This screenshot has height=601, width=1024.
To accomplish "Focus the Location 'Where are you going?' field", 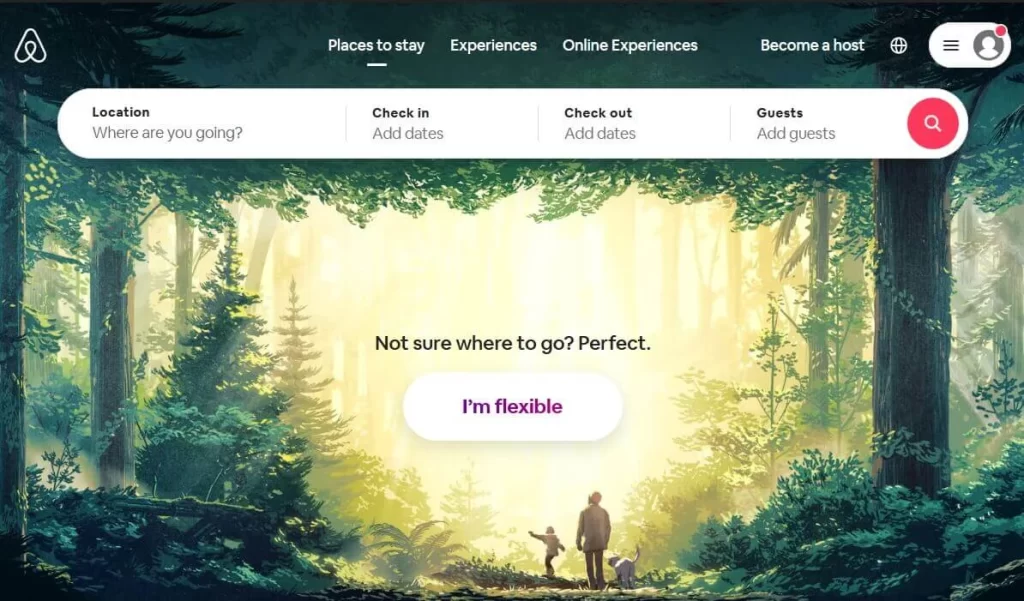I will (202, 123).
